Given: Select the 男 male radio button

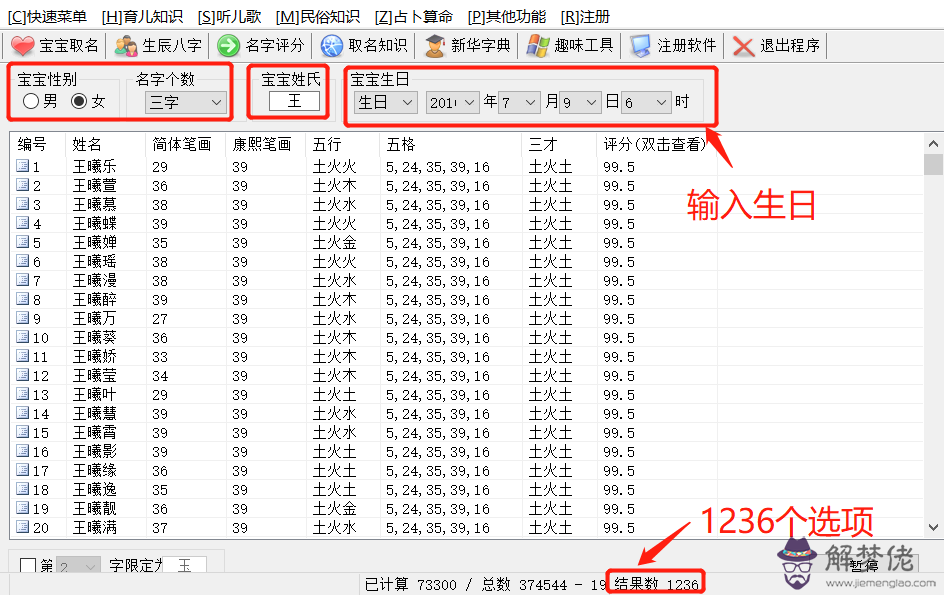Looking at the screenshot, I should 31,100.
